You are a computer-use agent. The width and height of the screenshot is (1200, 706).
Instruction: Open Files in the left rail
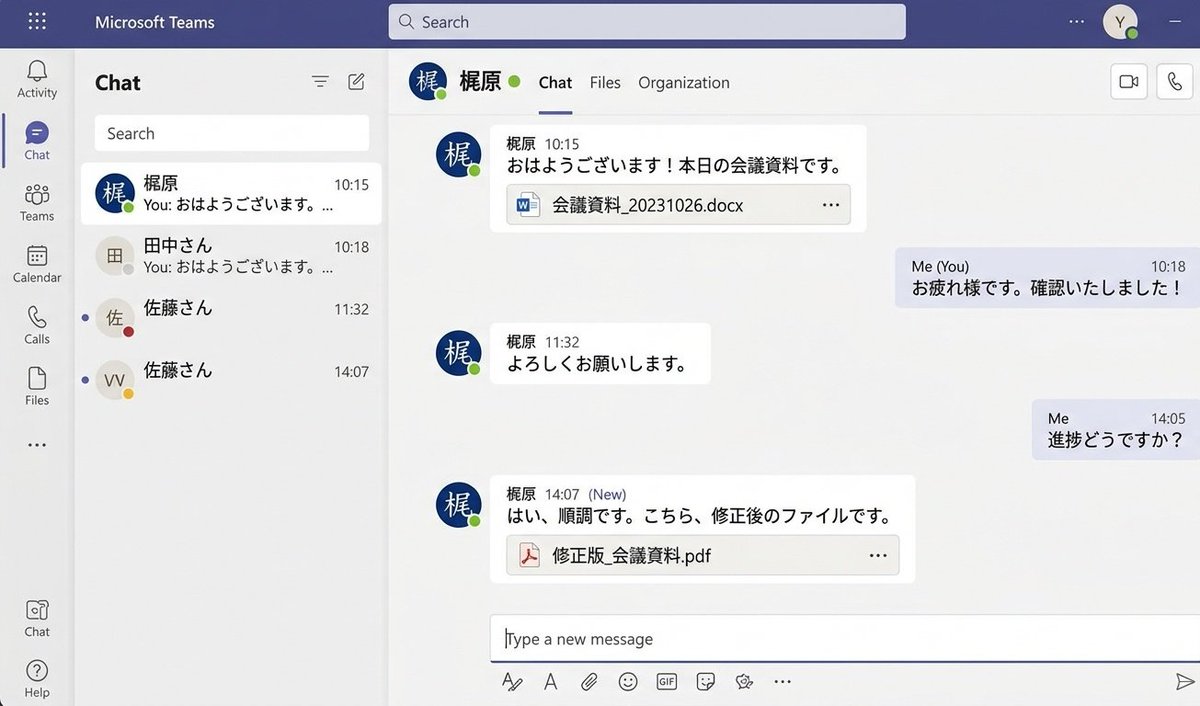(37, 386)
